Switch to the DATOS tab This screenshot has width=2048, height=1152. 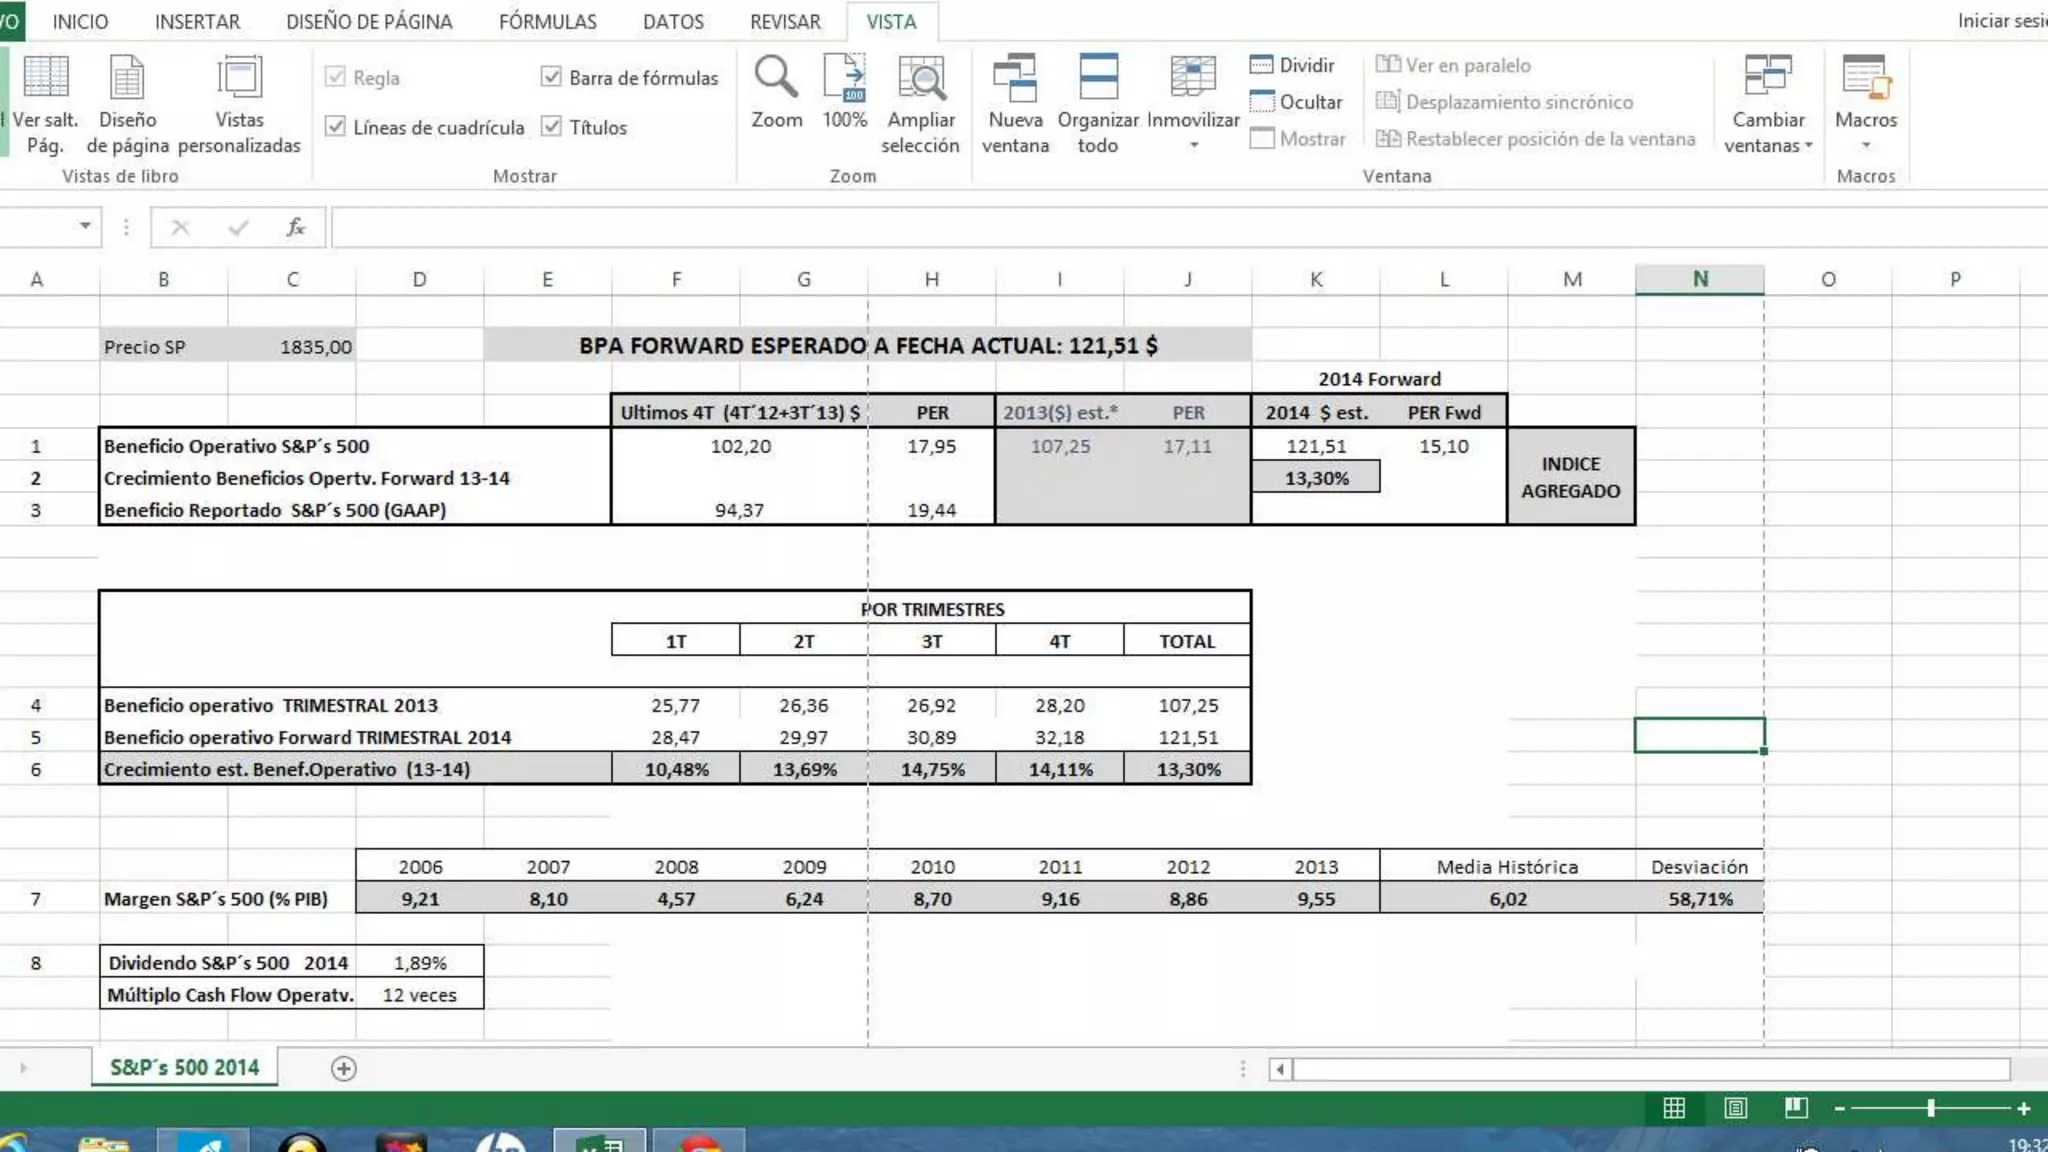point(673,21)
